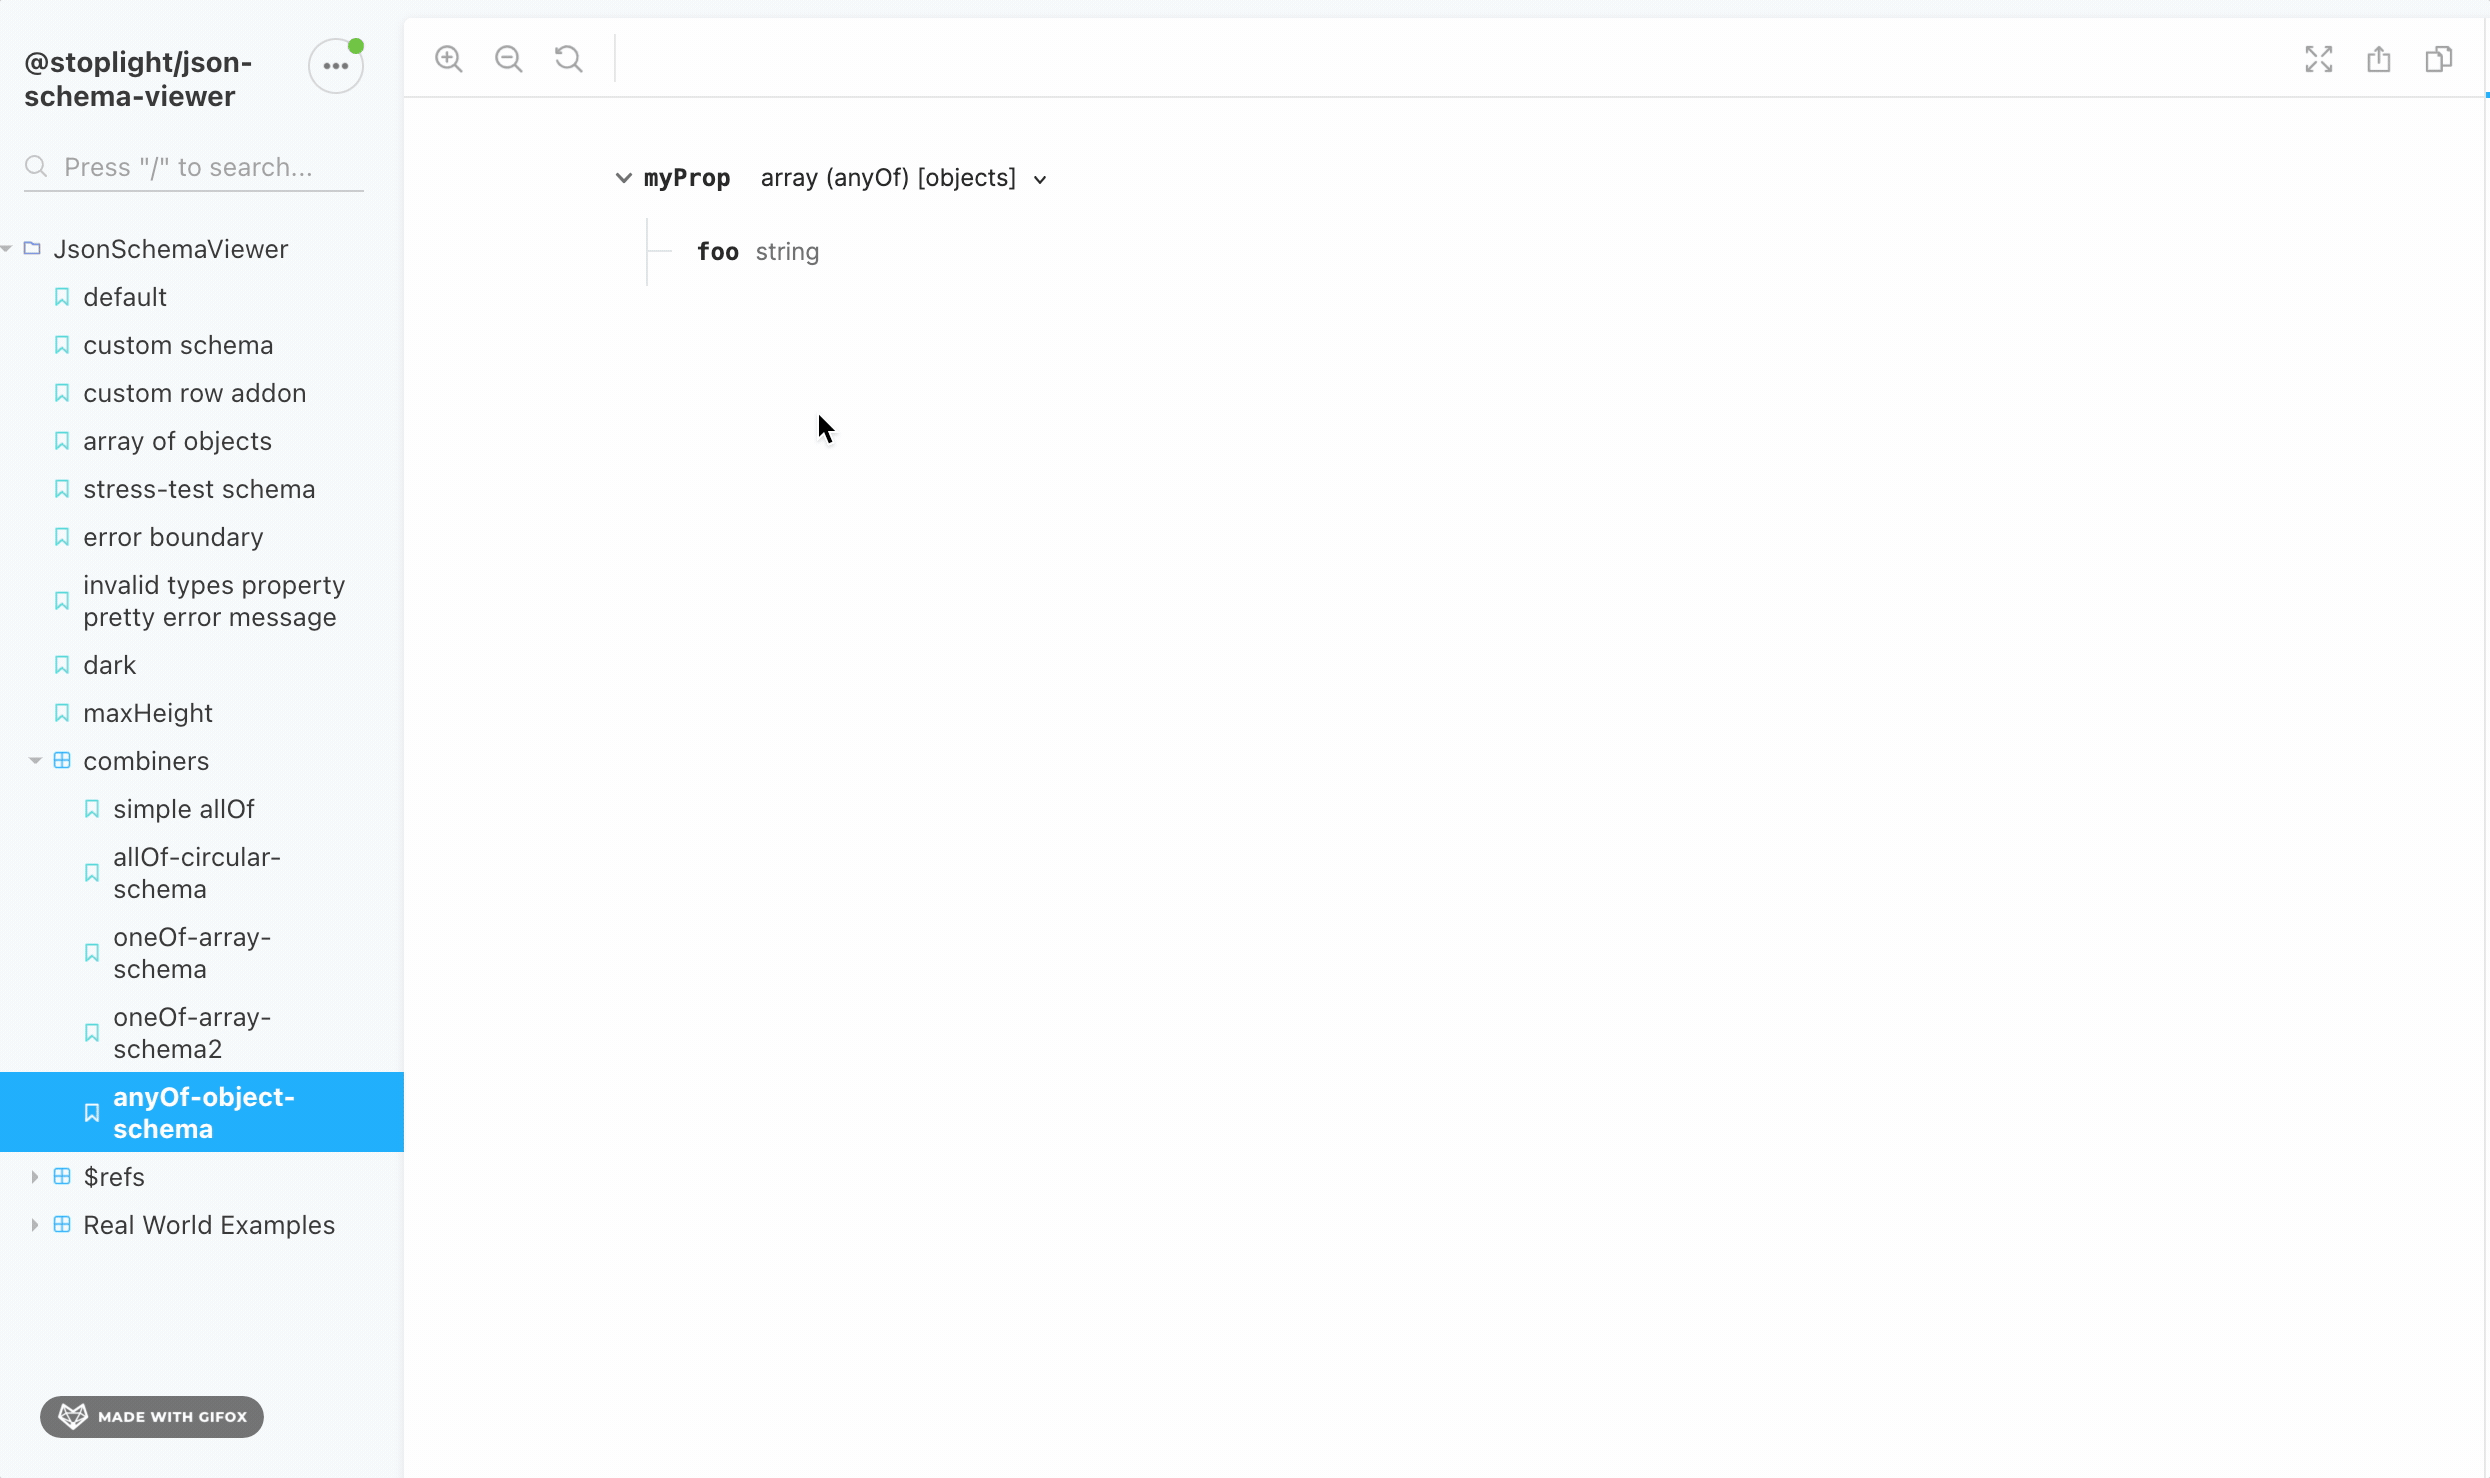Click the zoom out magnifier icon
The height and width of the screenshot is (1478, 2490).
pos(509,59)
